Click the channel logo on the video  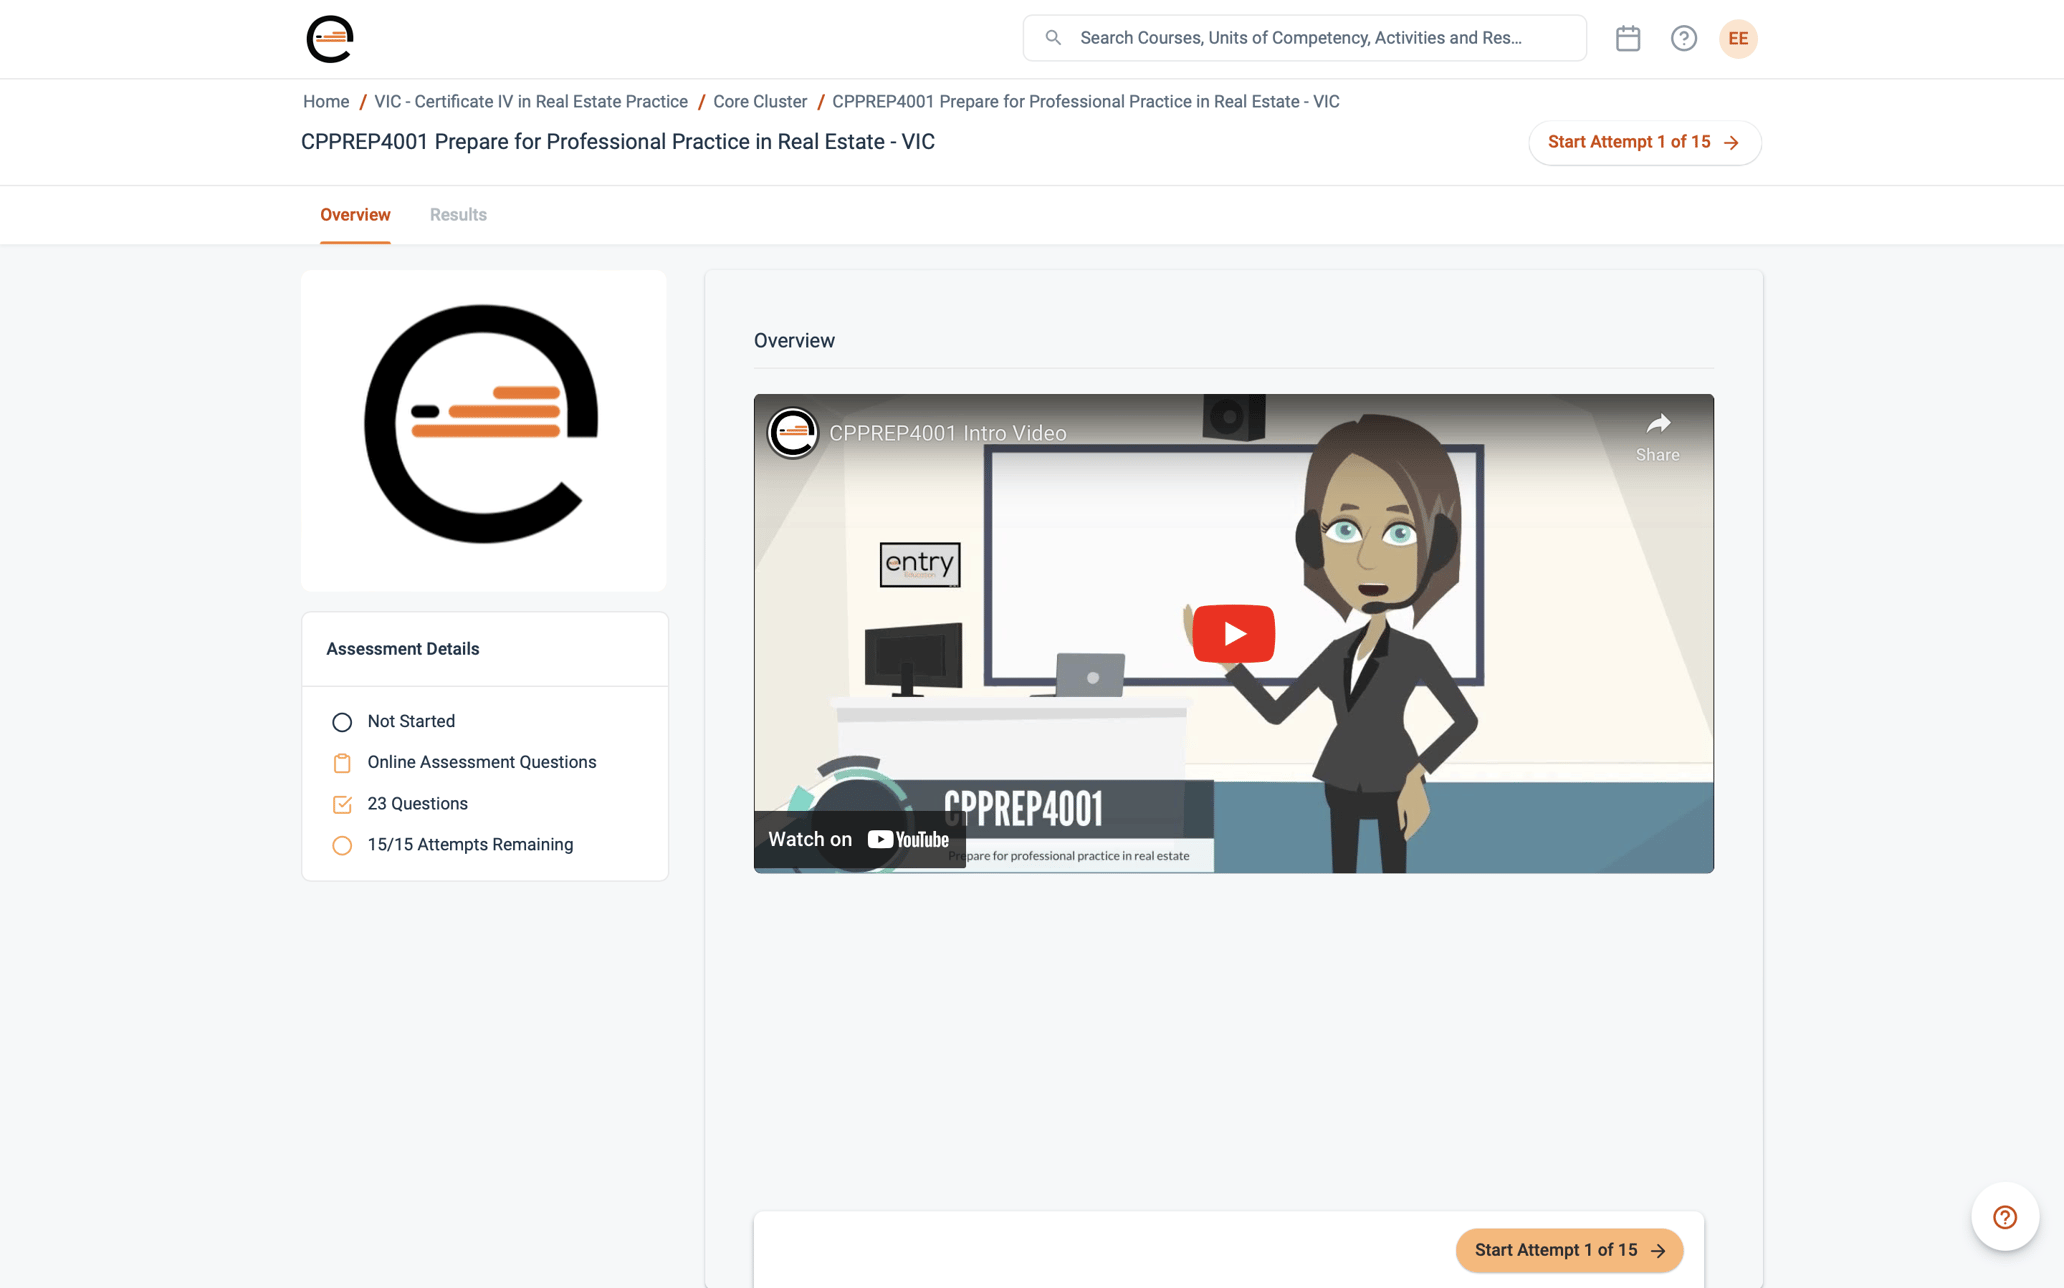[793, 433]
